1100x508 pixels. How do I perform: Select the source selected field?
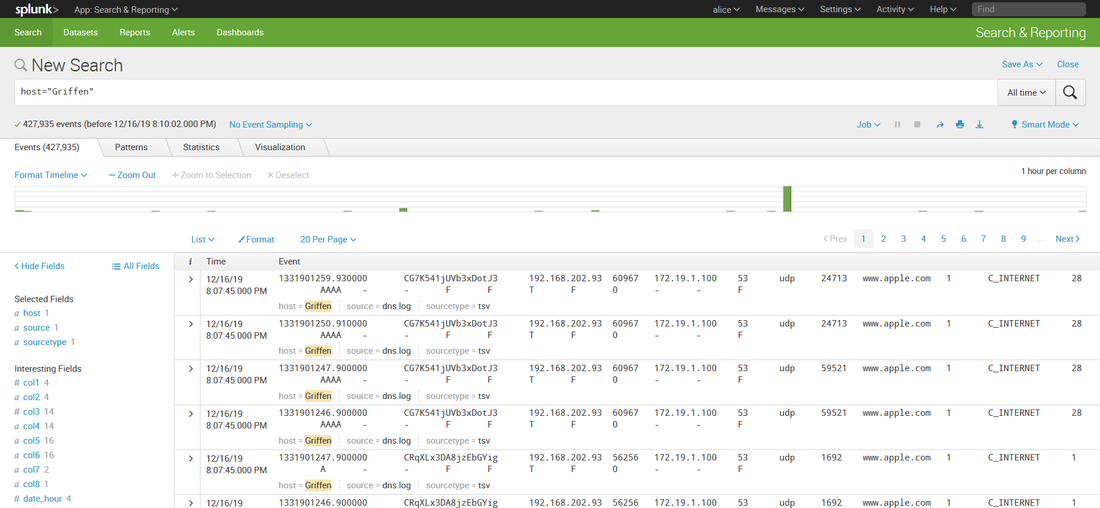(x=36, y=328)
